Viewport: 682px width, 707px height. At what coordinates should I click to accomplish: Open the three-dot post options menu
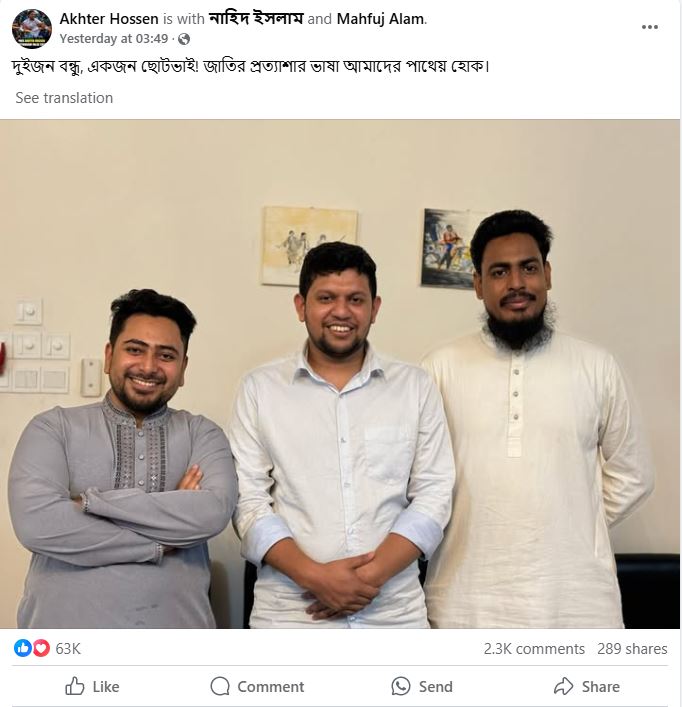(x=650, y=27)
